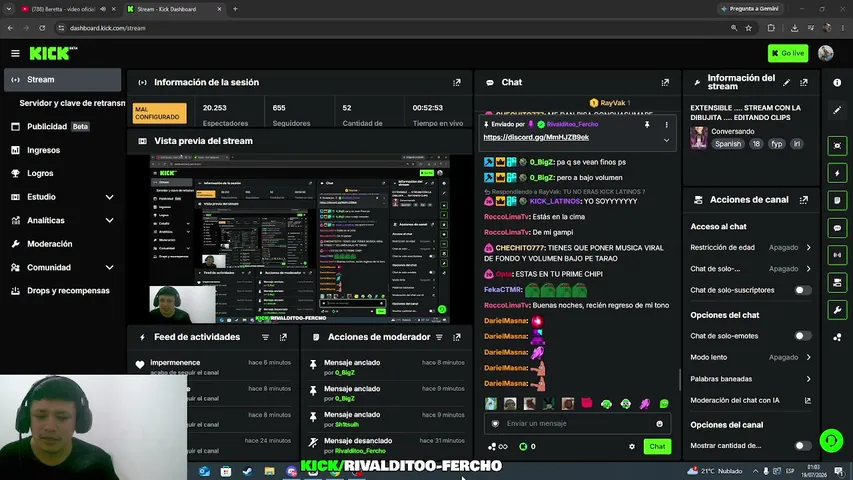
Task: Open Moderación del chat con IA
Action: 751,401
